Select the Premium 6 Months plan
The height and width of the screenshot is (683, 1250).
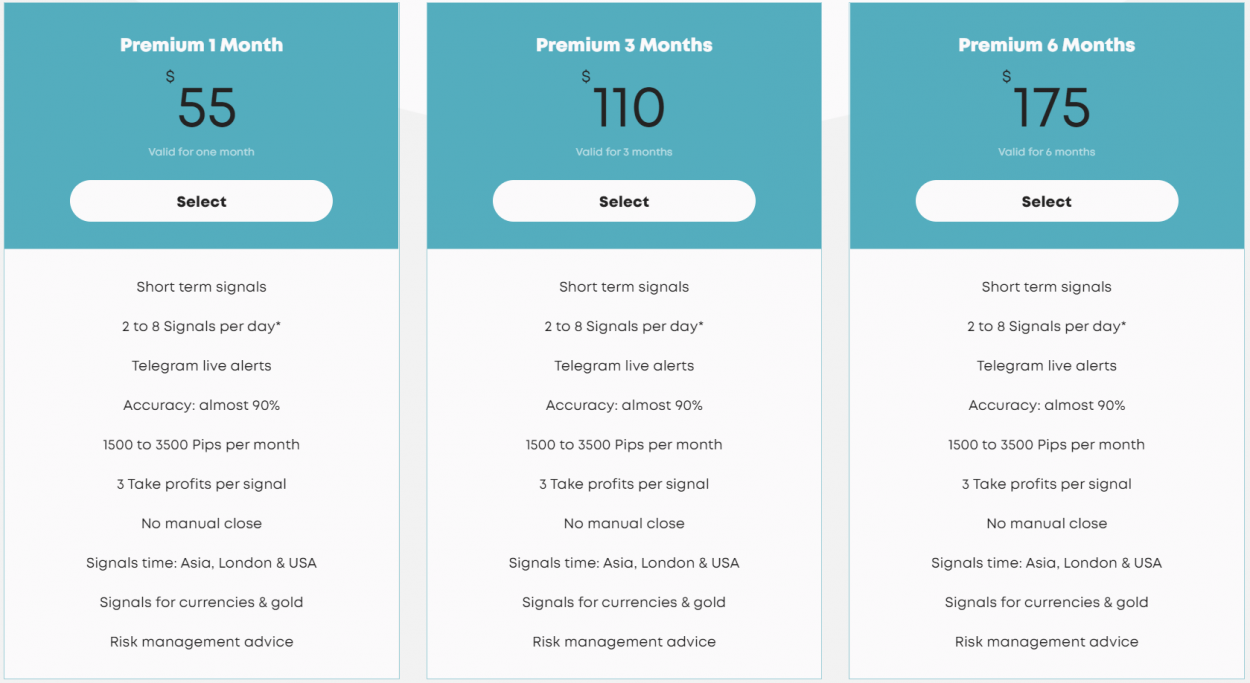1047,201
